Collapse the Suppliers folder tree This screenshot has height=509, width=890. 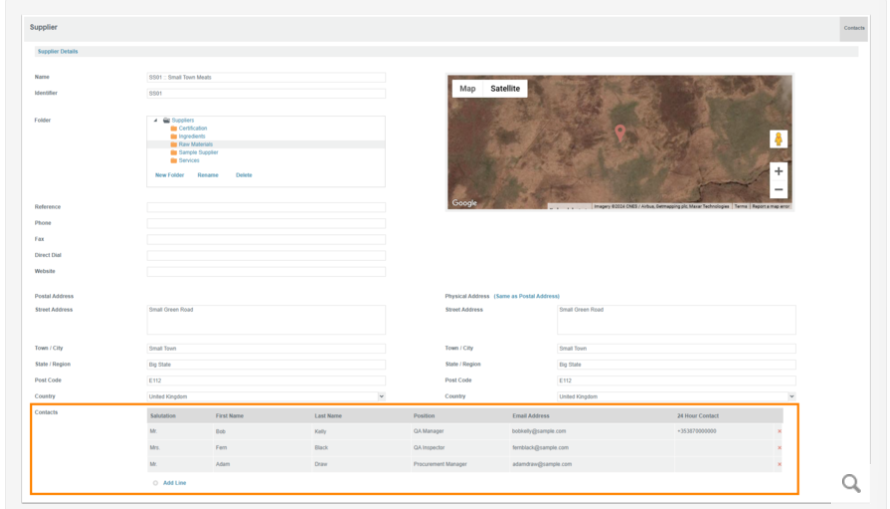155,120
